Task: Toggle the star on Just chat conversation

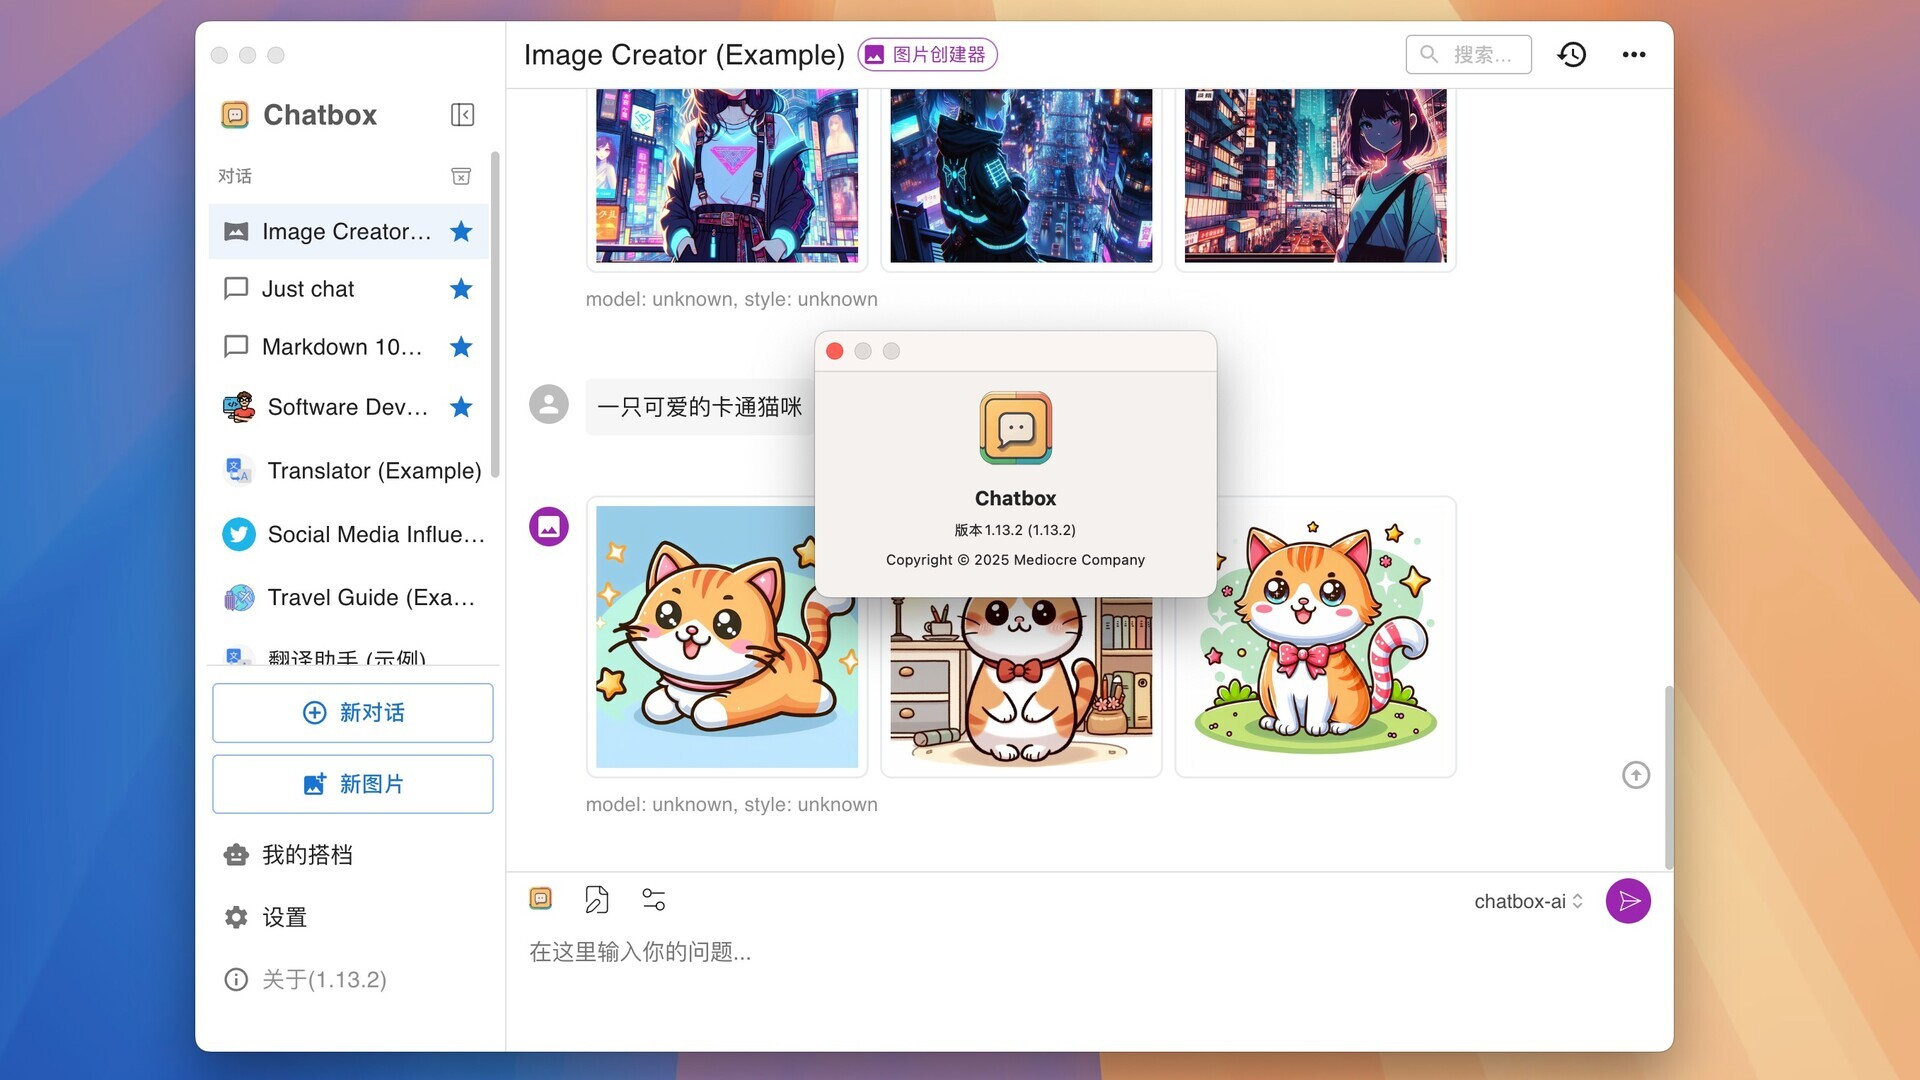Action: [x=461, y=289]
